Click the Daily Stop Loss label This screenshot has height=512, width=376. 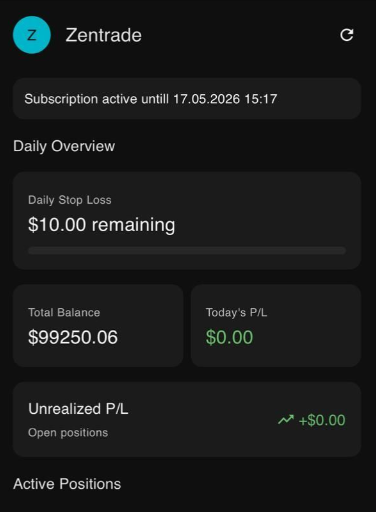(70, 200)
